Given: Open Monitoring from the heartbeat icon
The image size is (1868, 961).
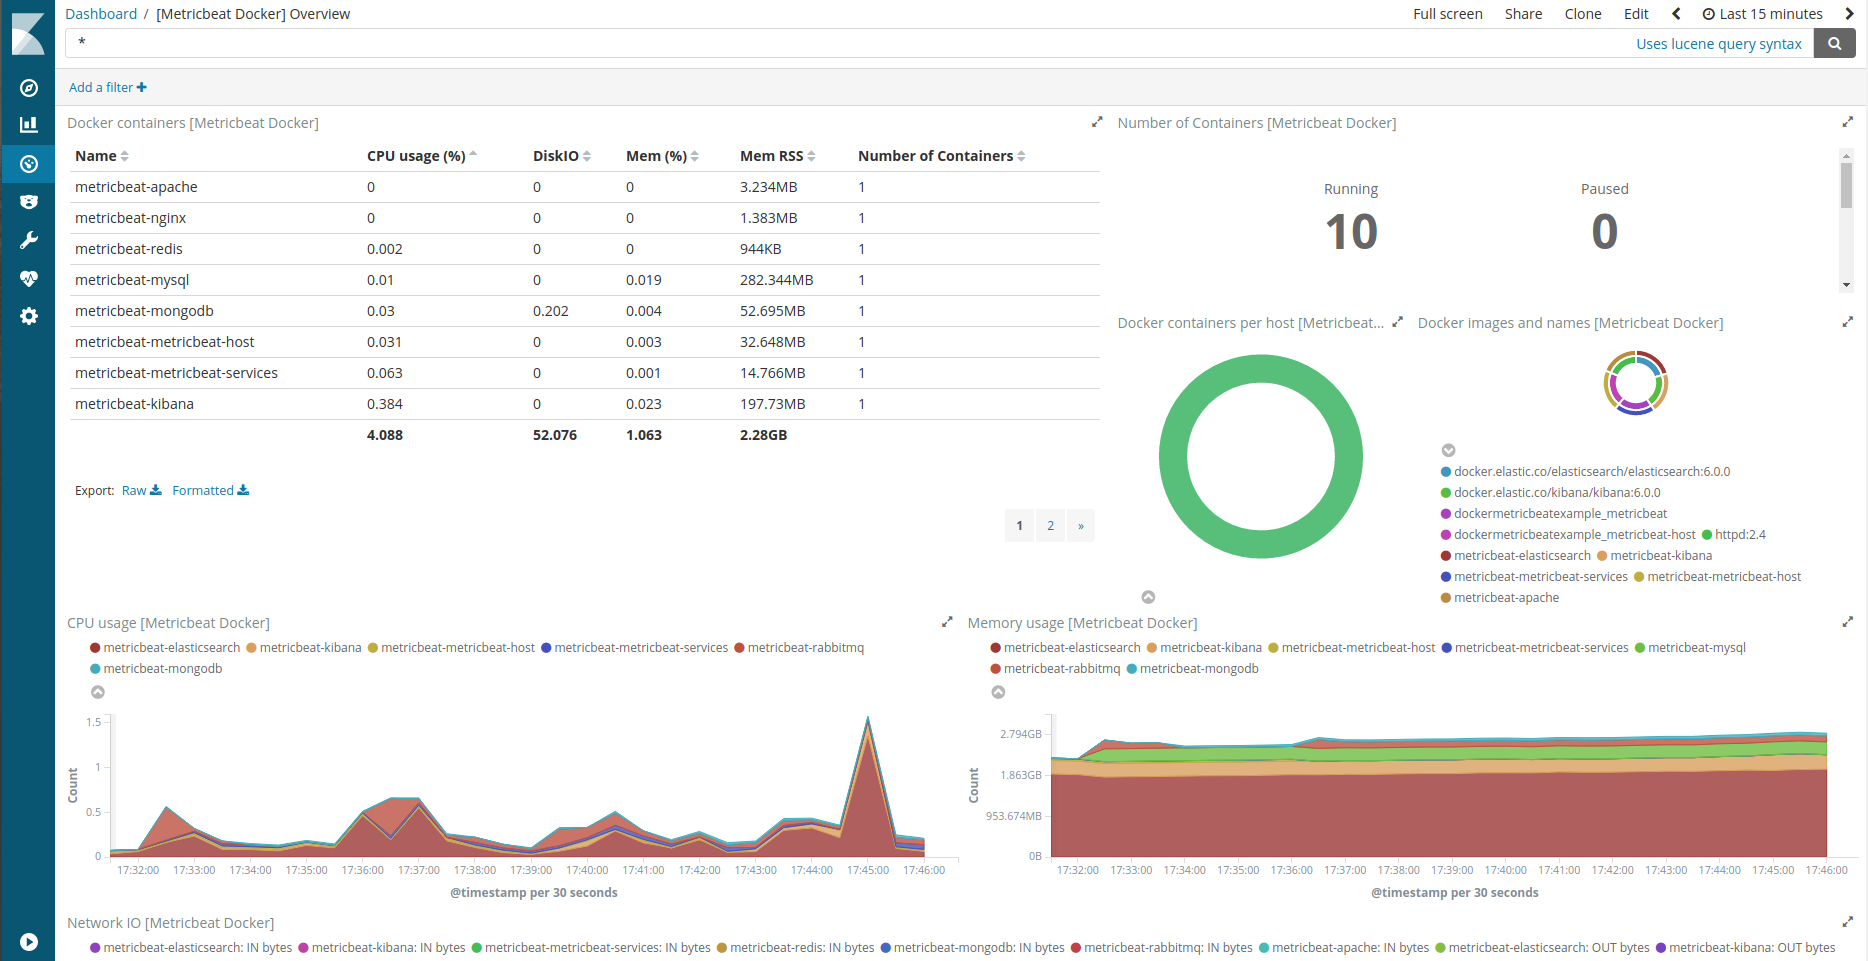Looking at the screenshot, I should coord(29,278).
